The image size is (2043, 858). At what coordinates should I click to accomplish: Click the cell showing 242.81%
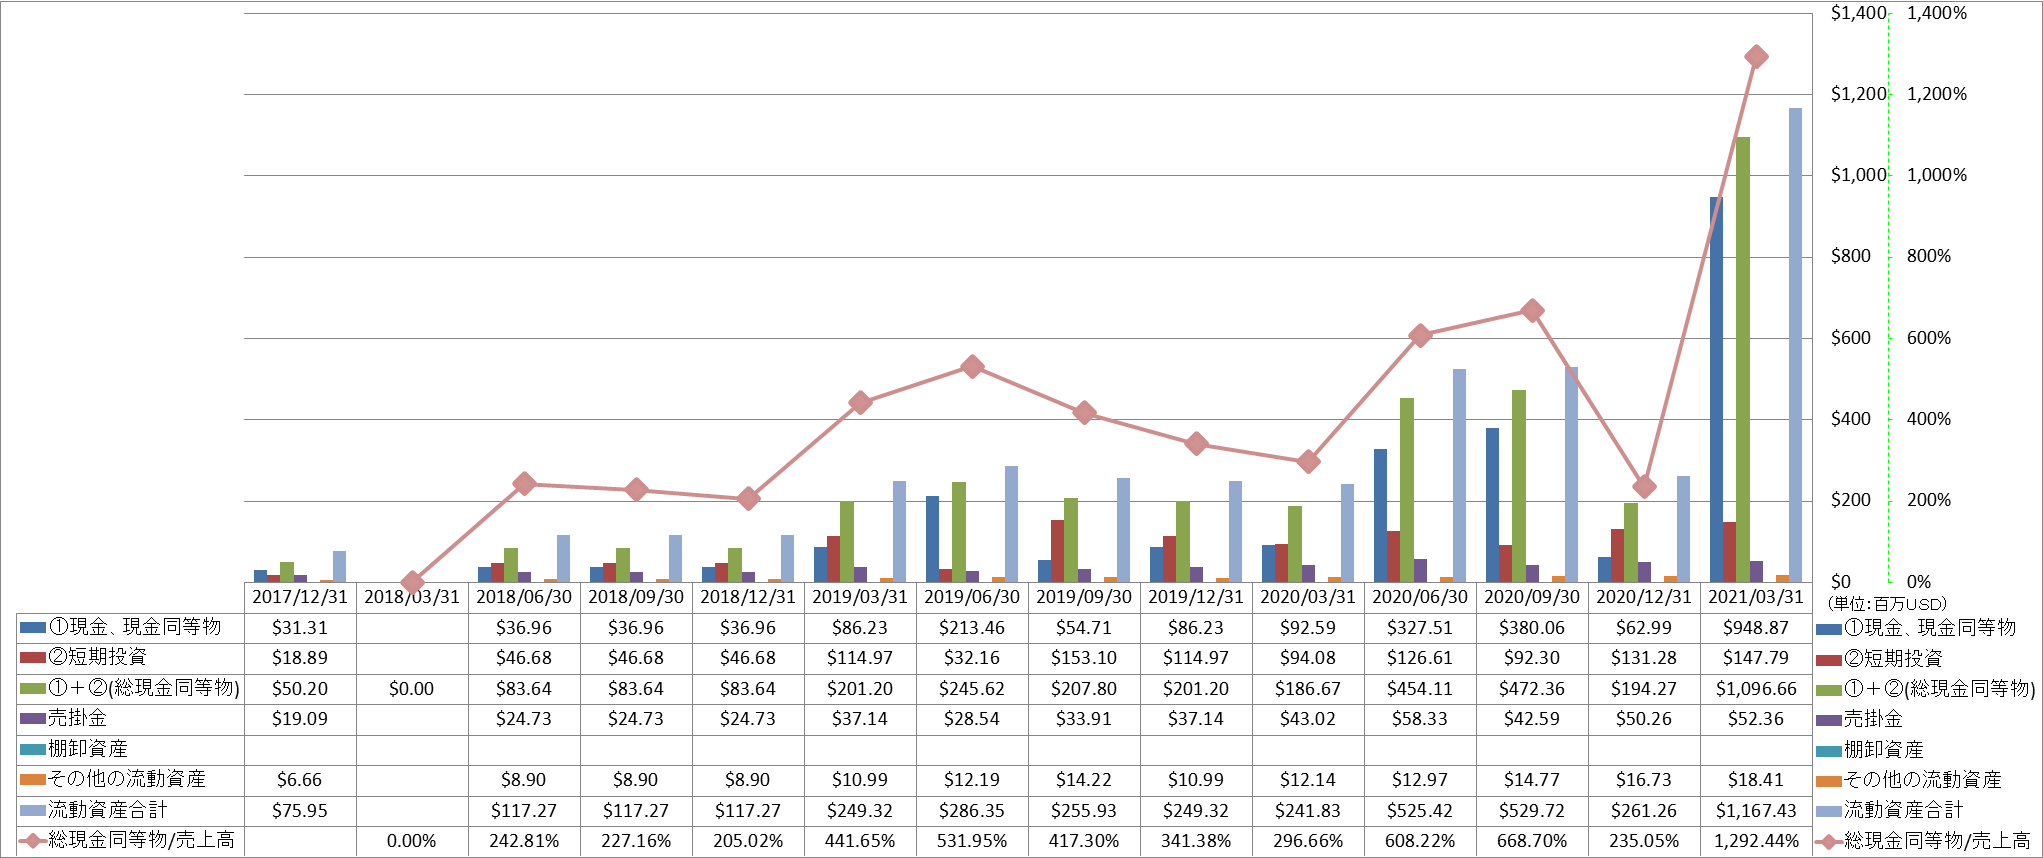pyautogui.click(x=524, y=841)
